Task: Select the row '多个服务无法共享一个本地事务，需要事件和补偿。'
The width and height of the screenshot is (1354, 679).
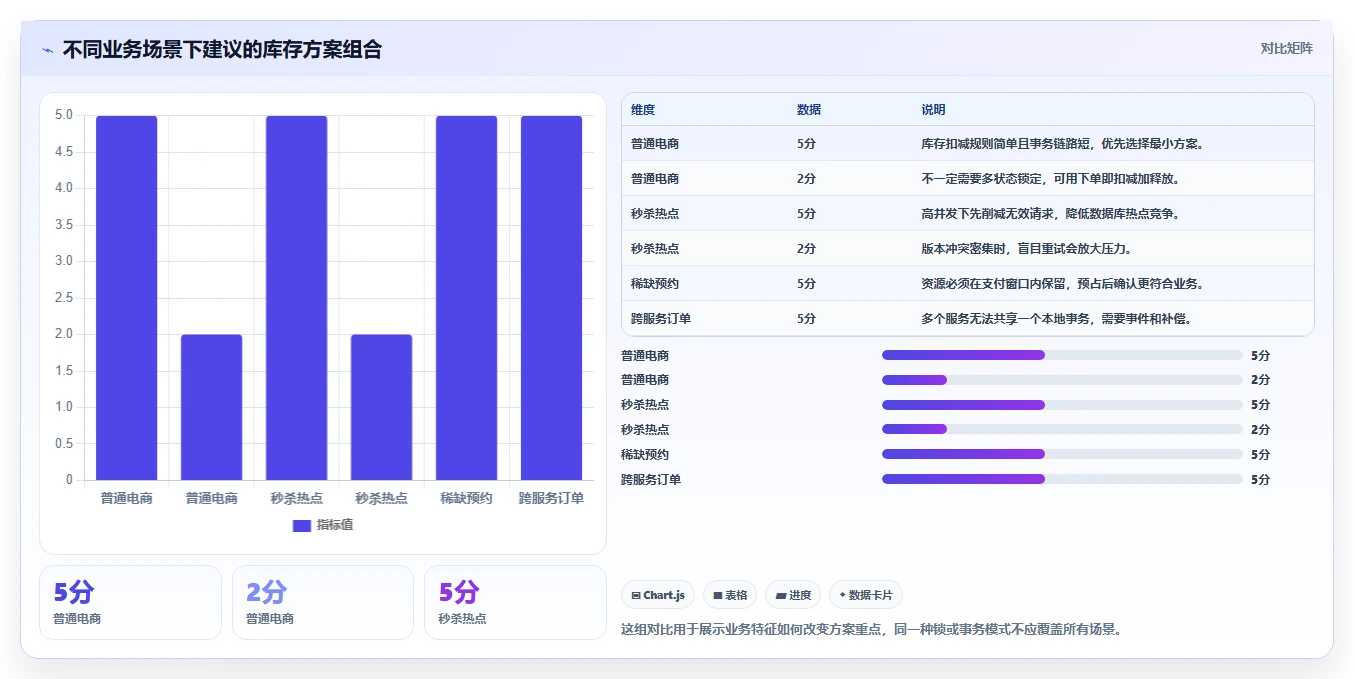Action: tap(968, 318)
